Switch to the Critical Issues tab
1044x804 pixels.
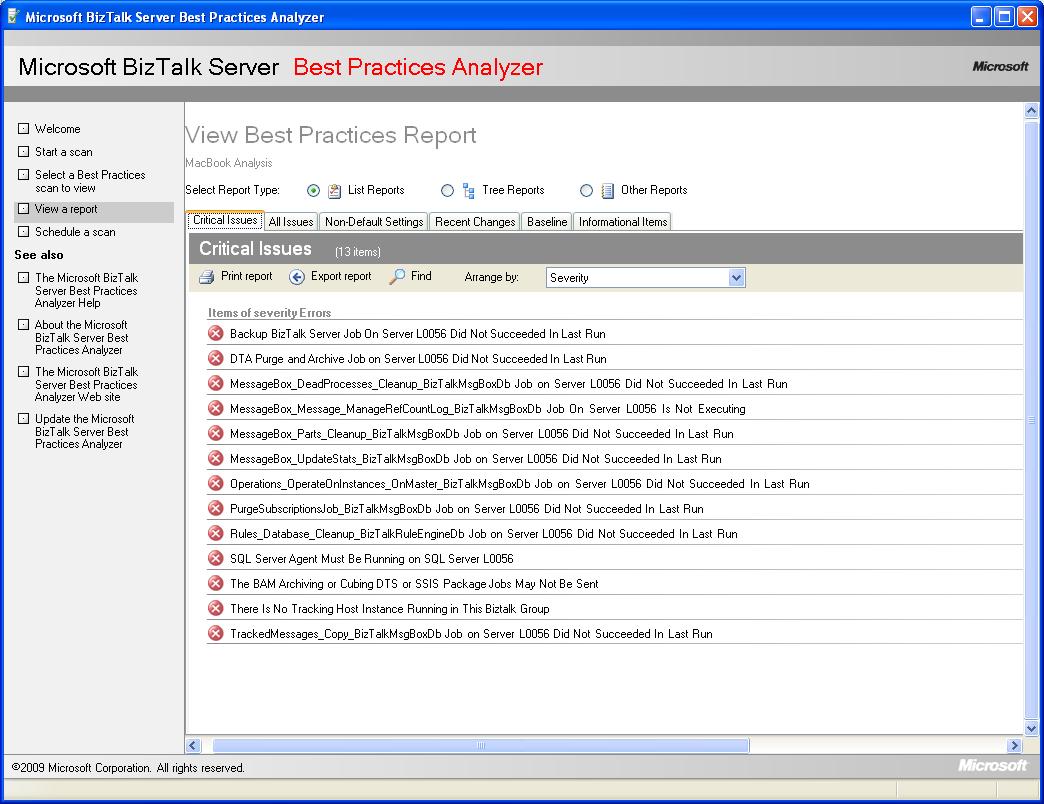coord(225,220)
